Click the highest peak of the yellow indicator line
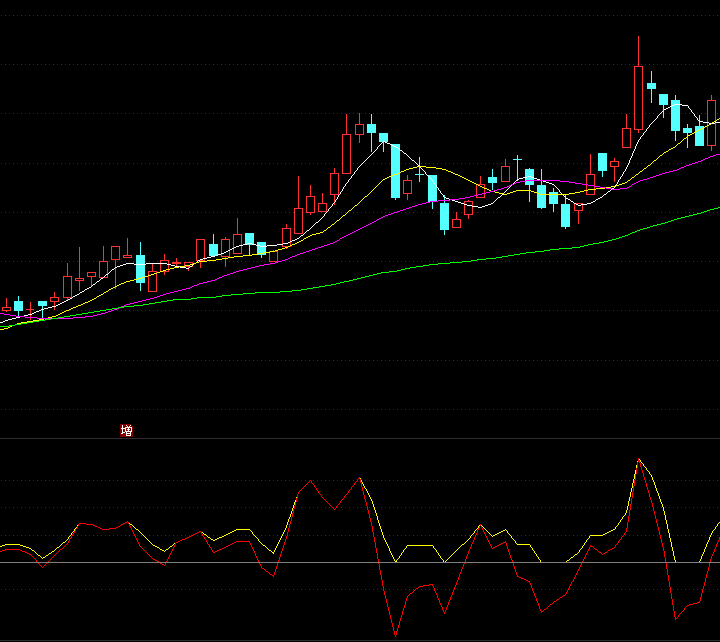720x642 pixels. 639,459
